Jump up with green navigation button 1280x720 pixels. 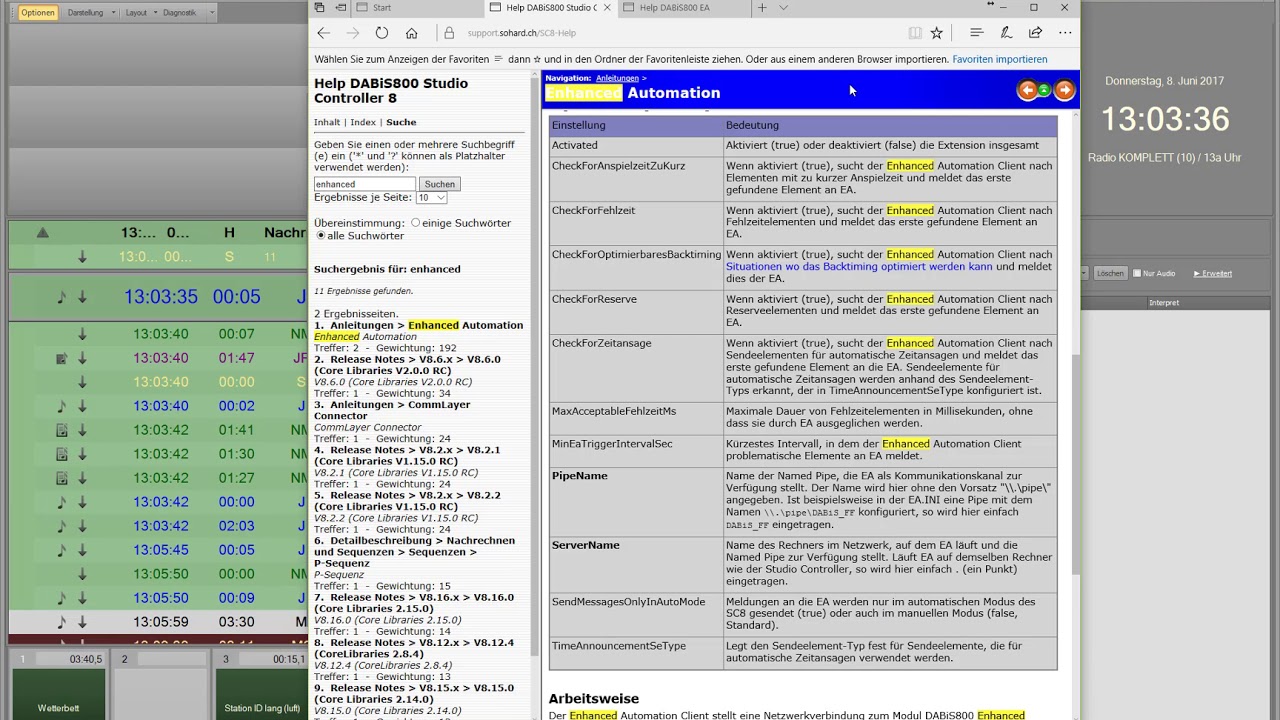click(x=1044, y=90)
